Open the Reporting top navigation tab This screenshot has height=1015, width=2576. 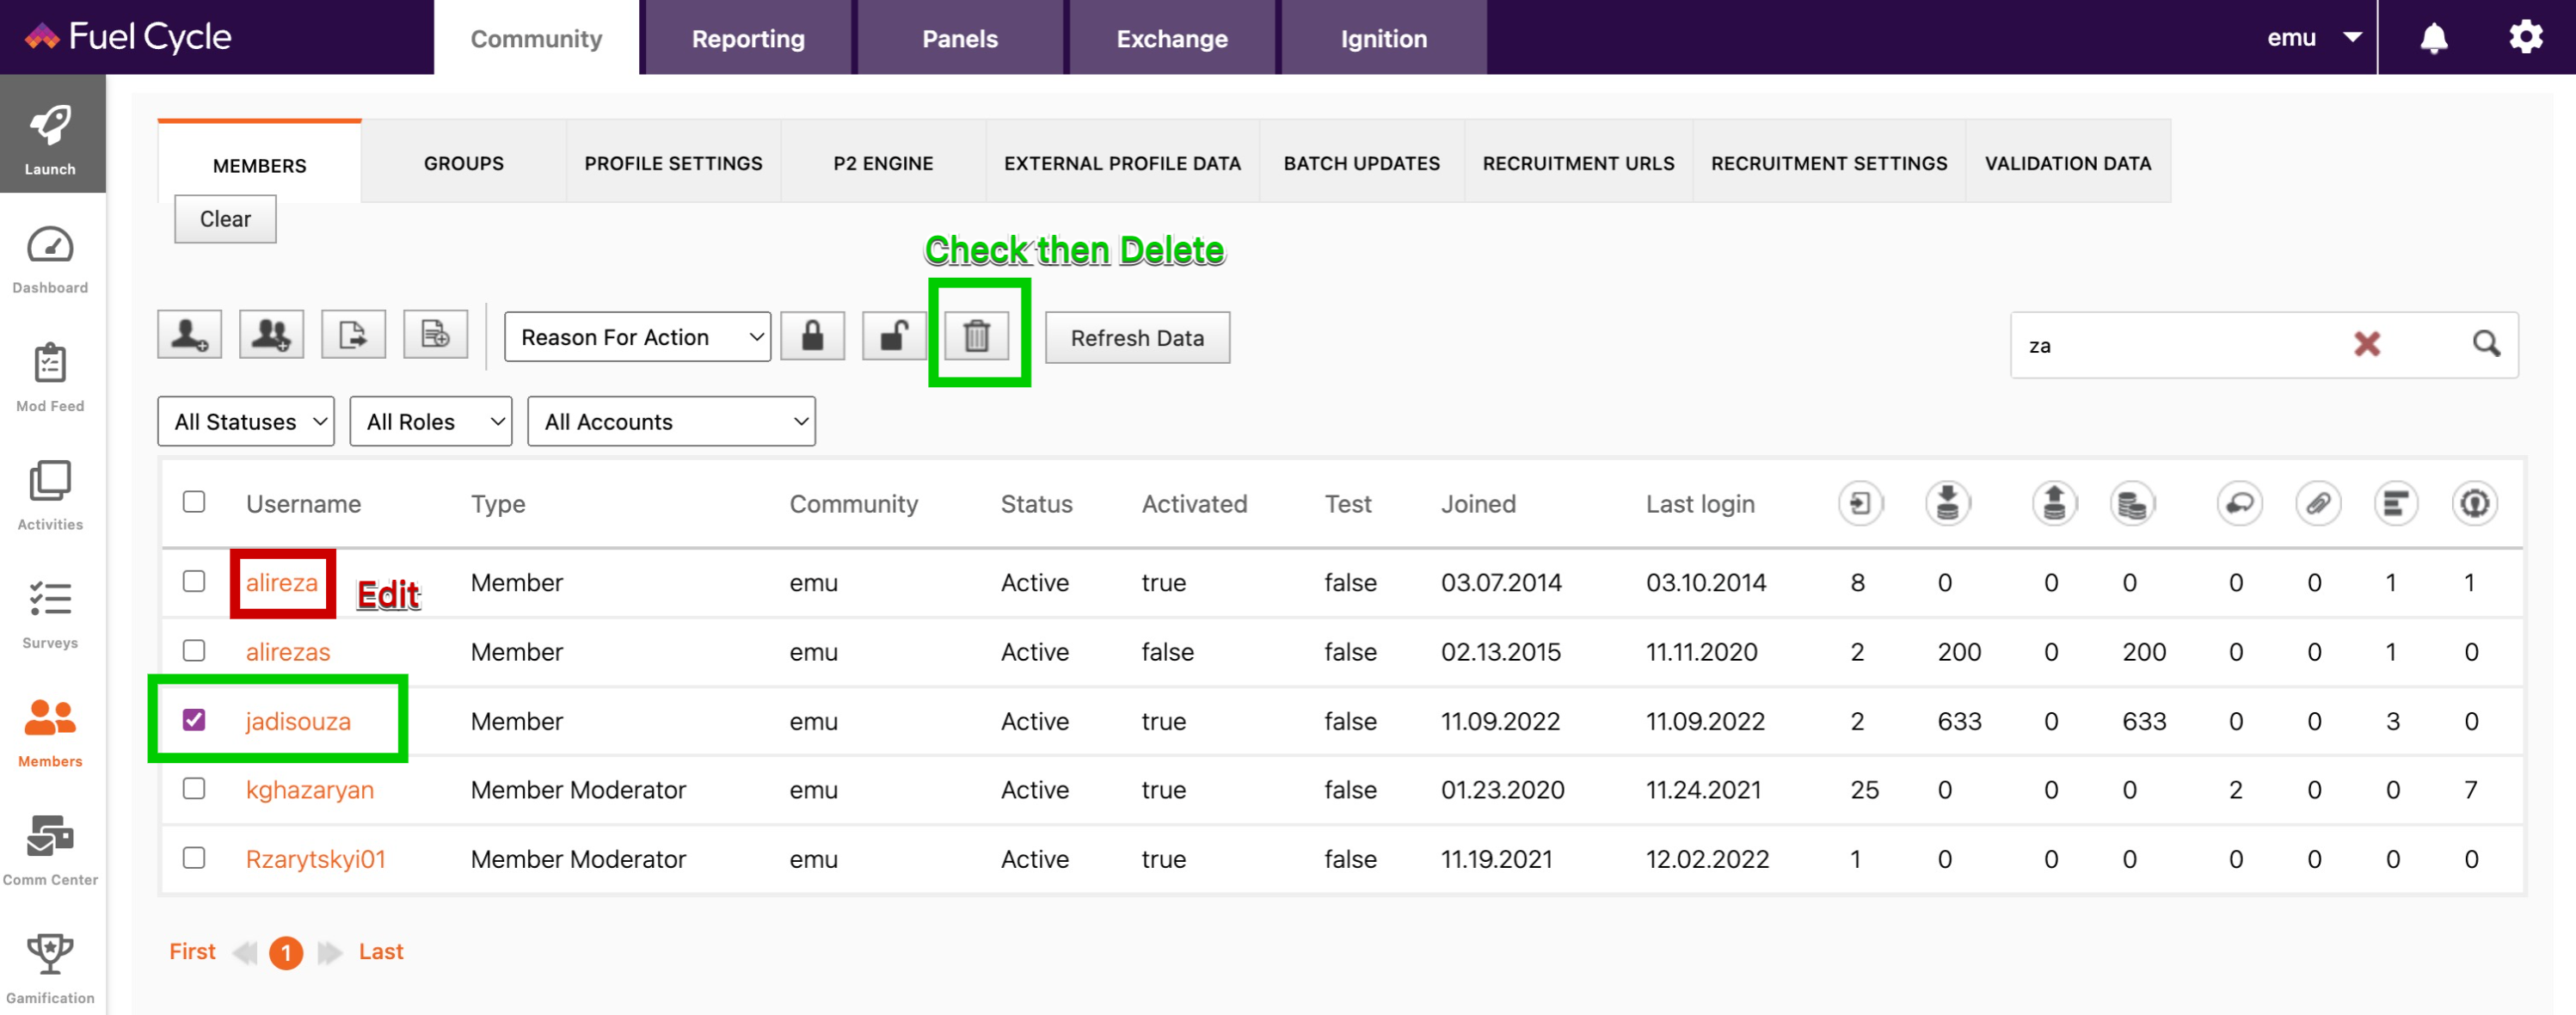[747, 39]
